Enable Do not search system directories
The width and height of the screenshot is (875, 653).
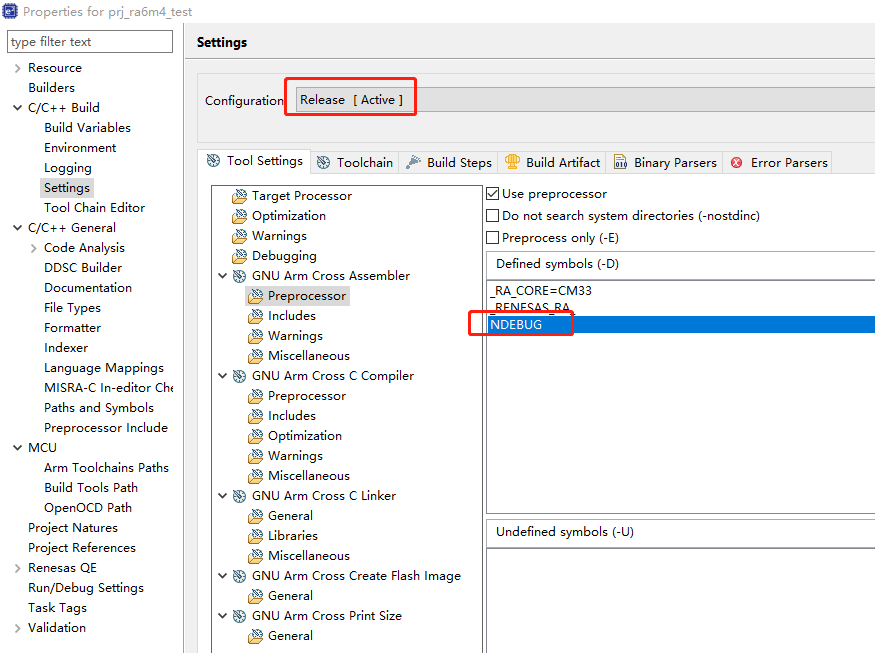point(492,216)
